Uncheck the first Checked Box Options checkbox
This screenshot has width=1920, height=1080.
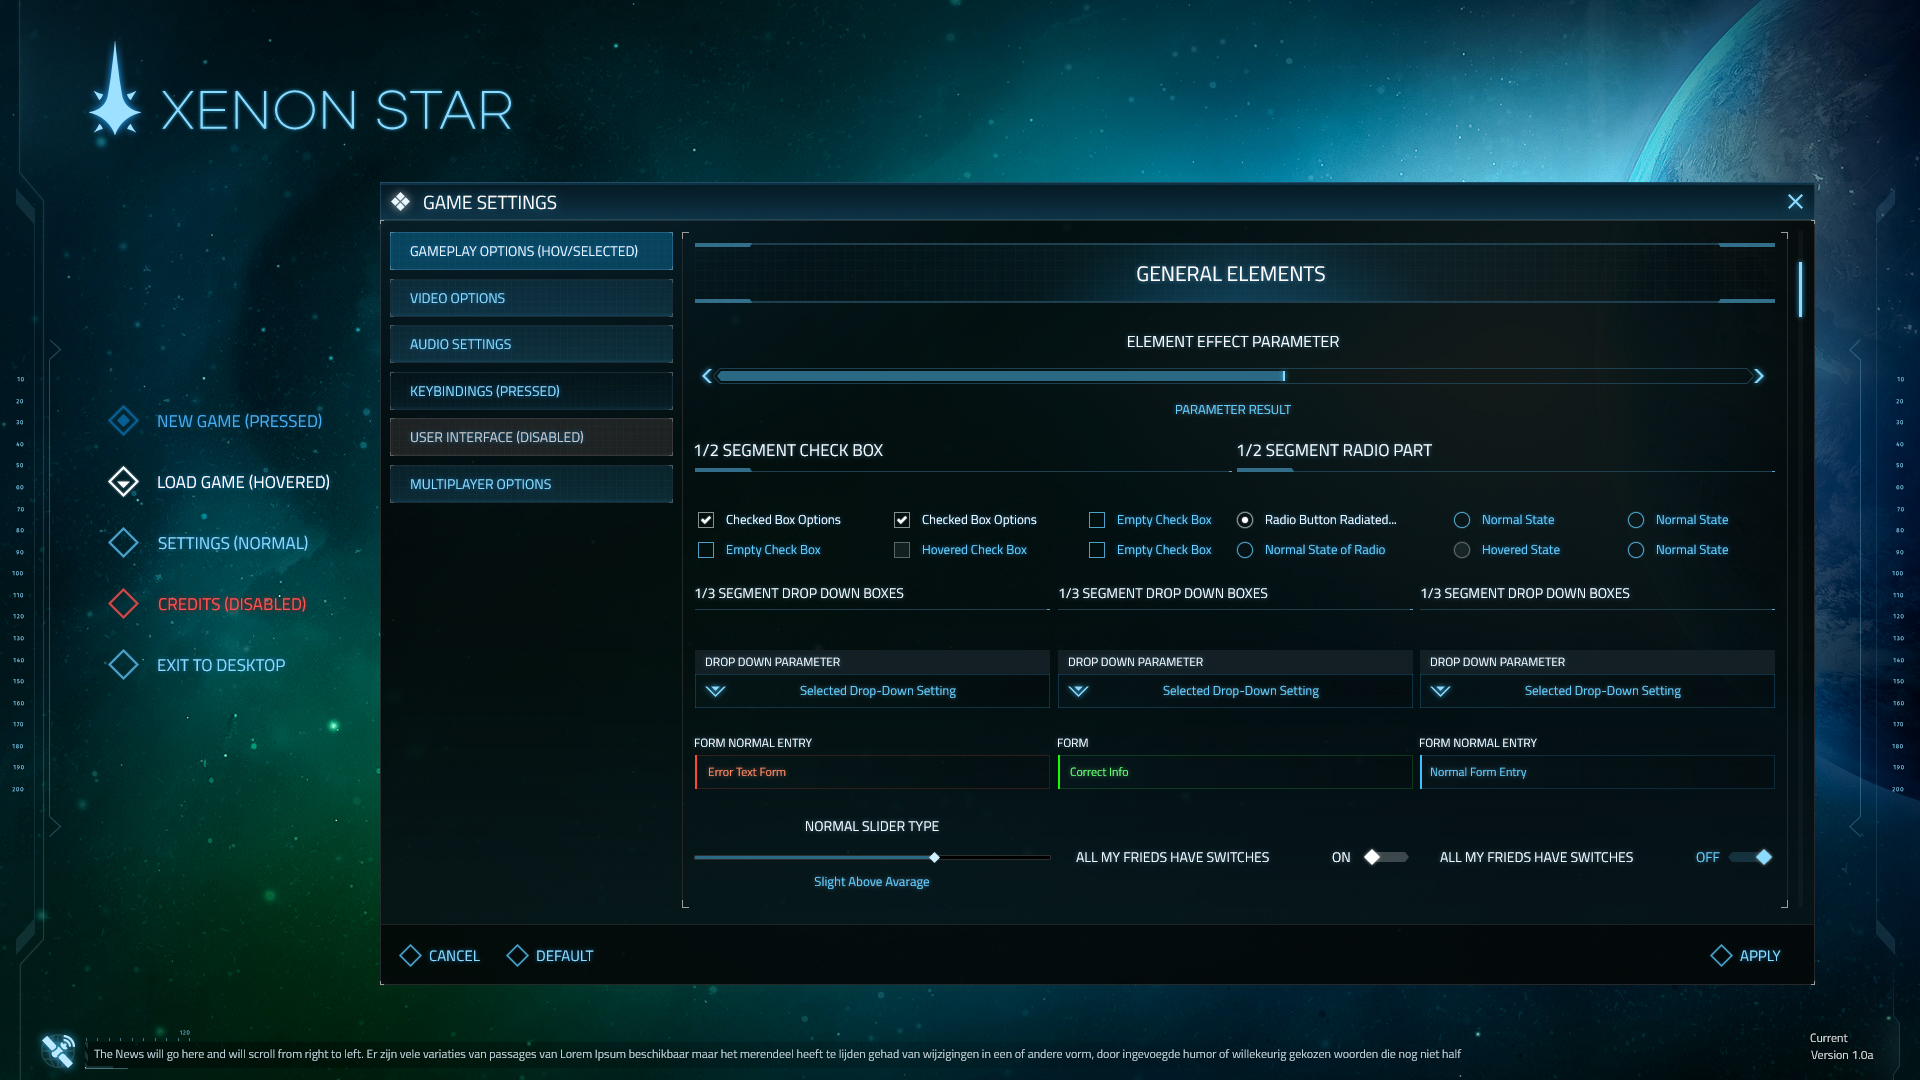[x=706, y=519]
